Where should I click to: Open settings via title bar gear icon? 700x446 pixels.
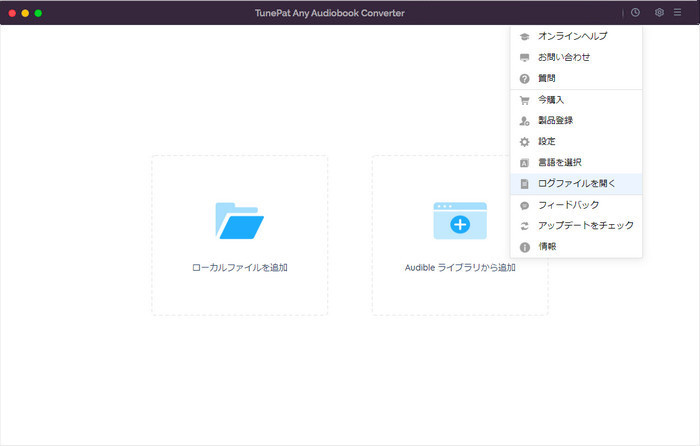659,13
